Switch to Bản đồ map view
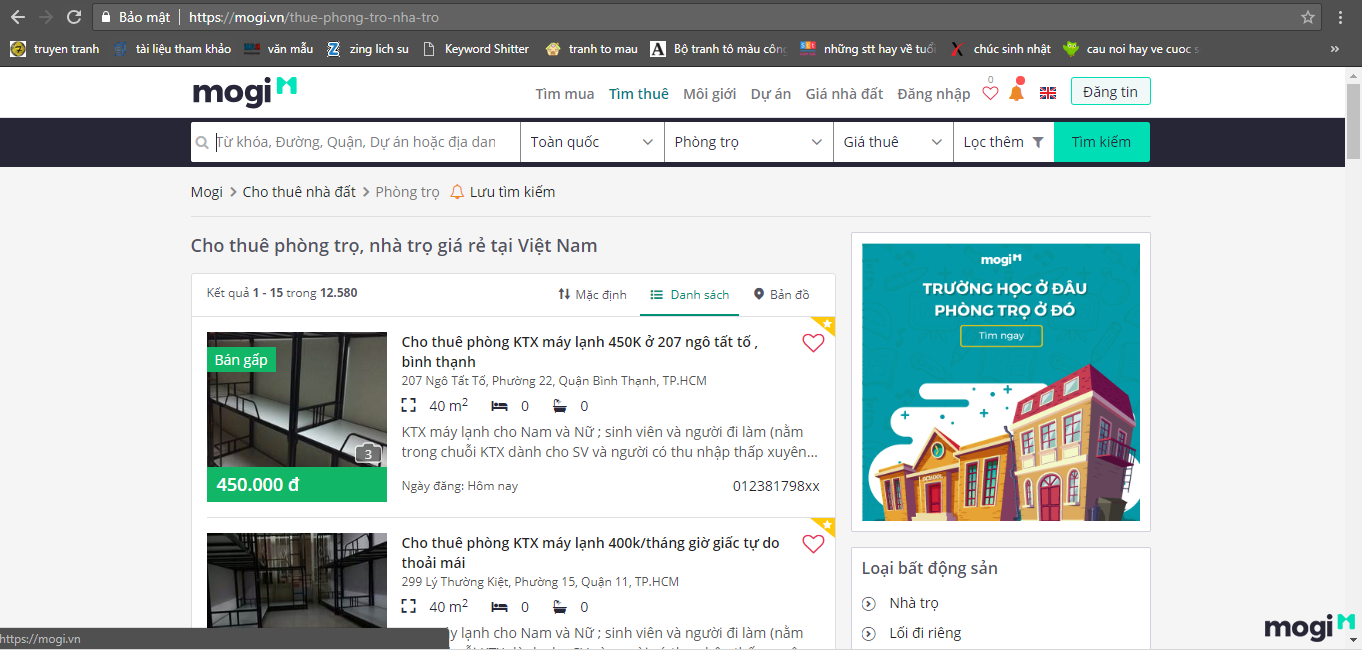The height and width of the screenshot is (650, 1362). point(781,294)
